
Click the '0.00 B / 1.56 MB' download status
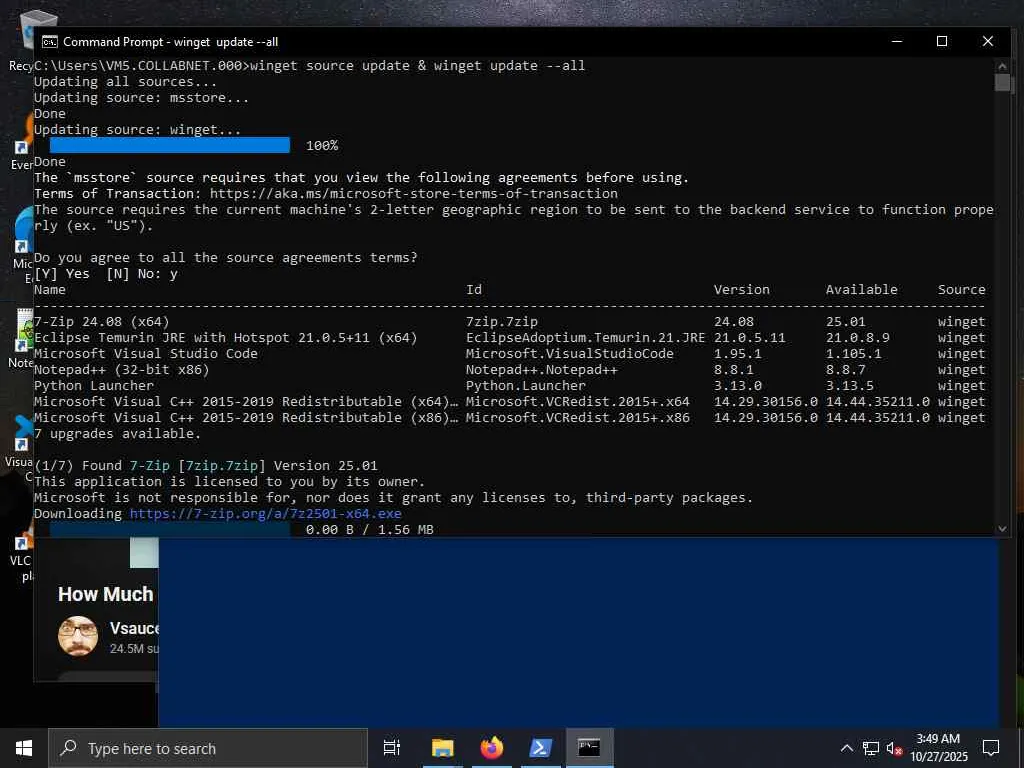(370, 530)
